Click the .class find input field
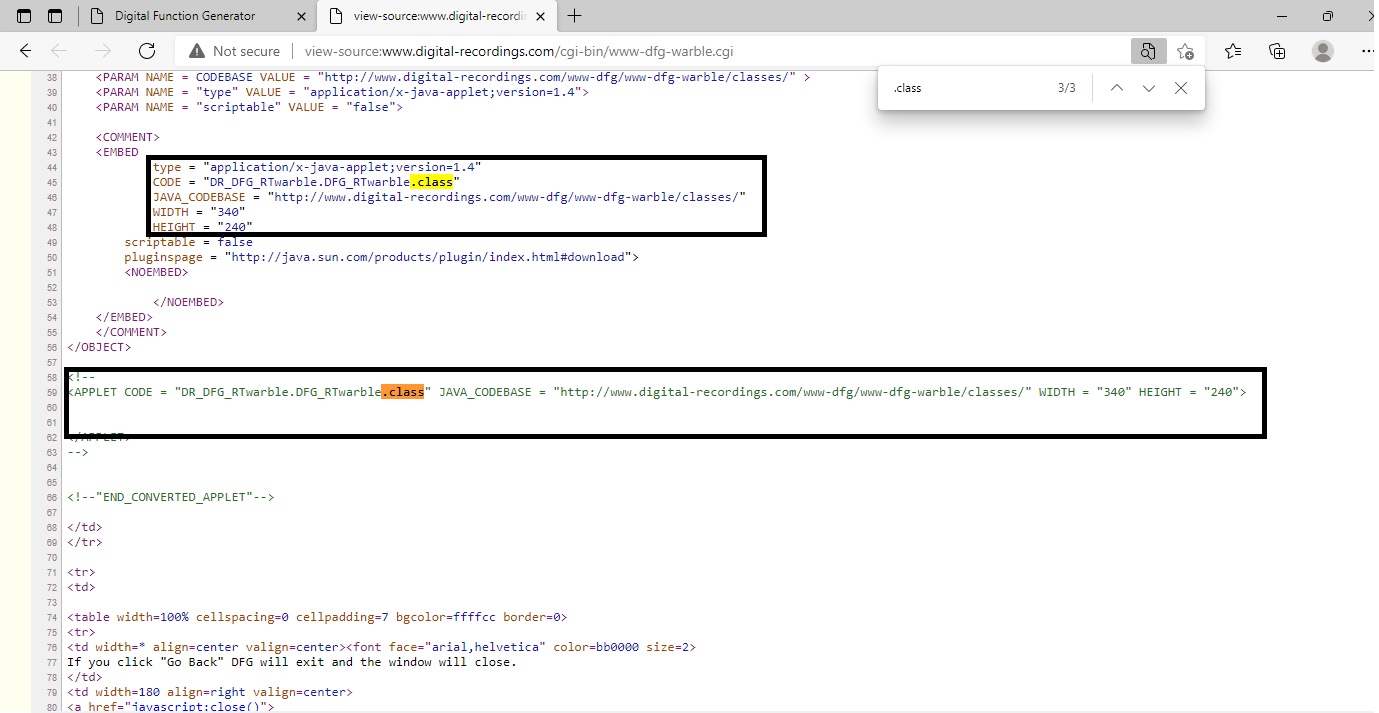 [x=960, y=88]
